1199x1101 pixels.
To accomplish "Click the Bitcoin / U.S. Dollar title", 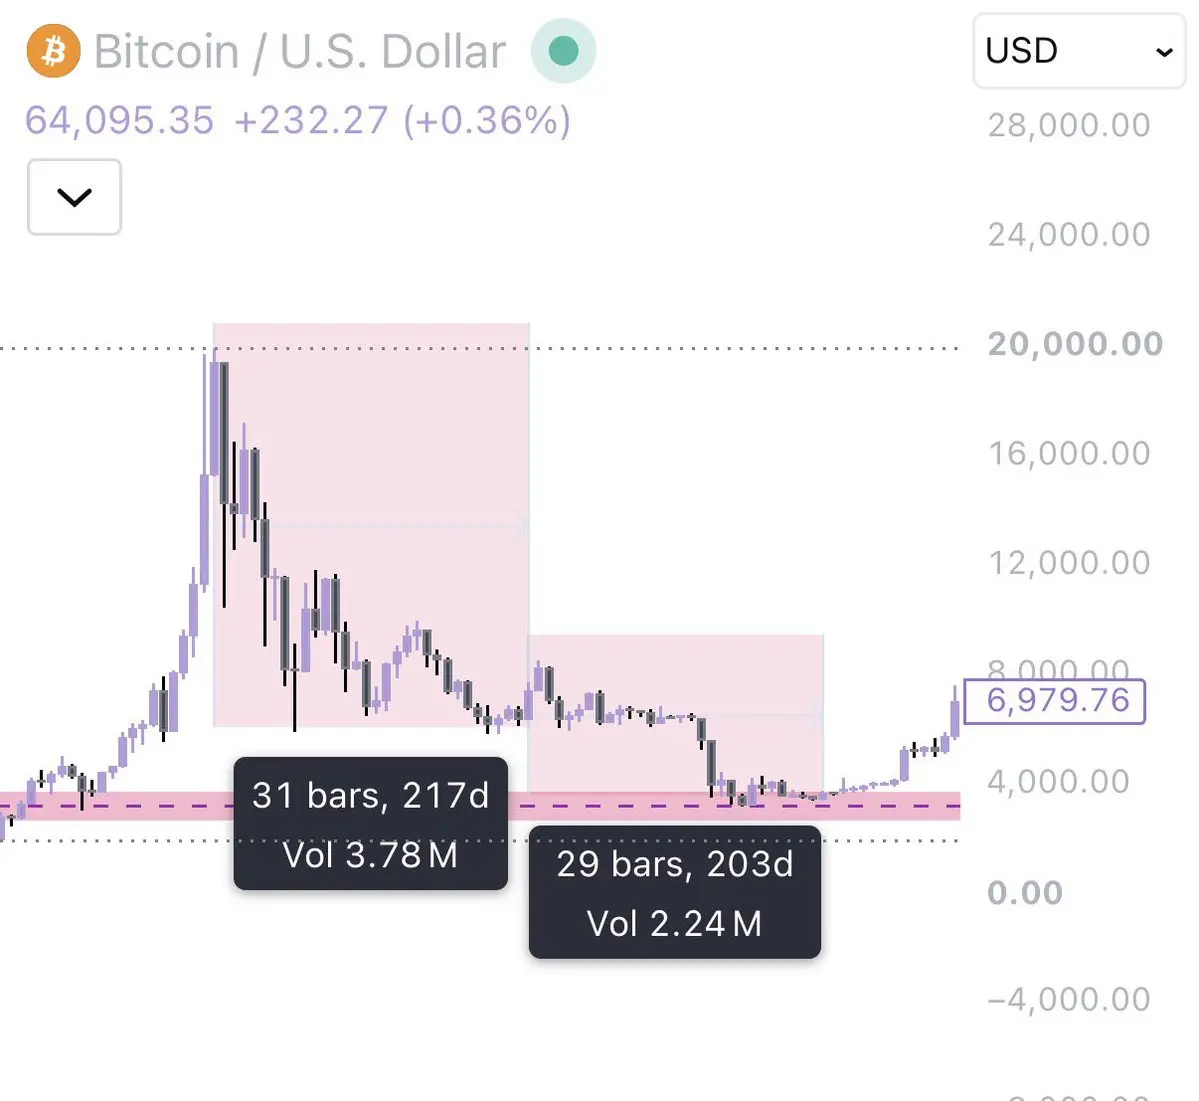I will point(299,52).
